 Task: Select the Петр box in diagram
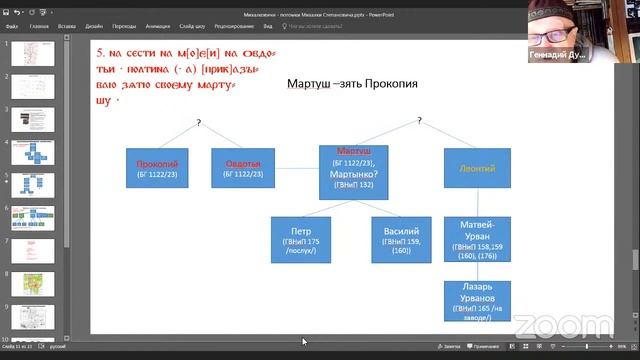click(301, 240)
